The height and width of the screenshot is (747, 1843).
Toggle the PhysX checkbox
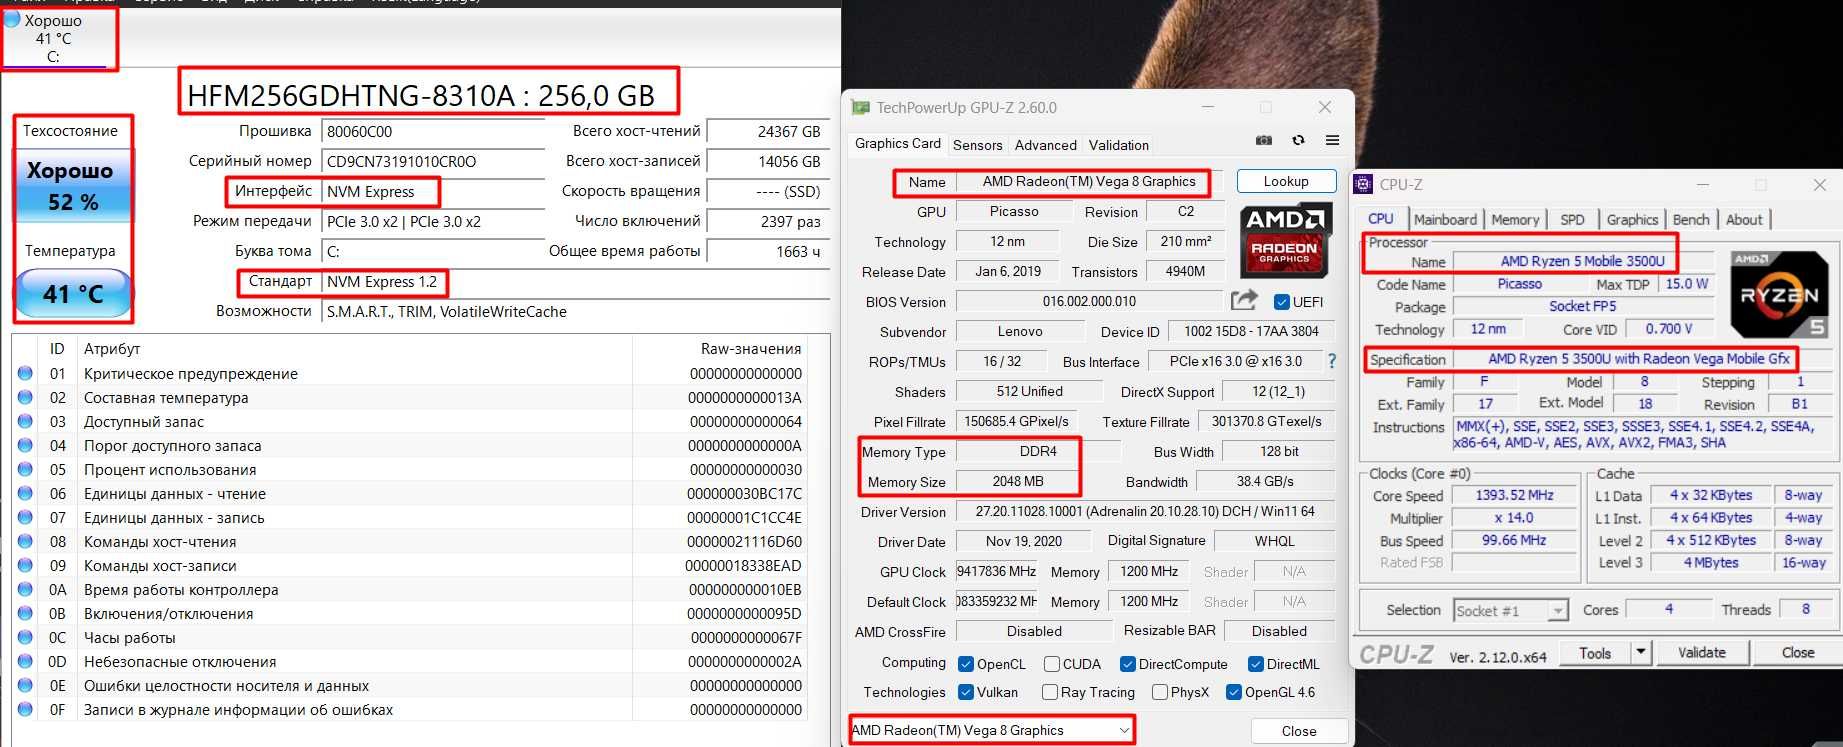point(1159,692)
